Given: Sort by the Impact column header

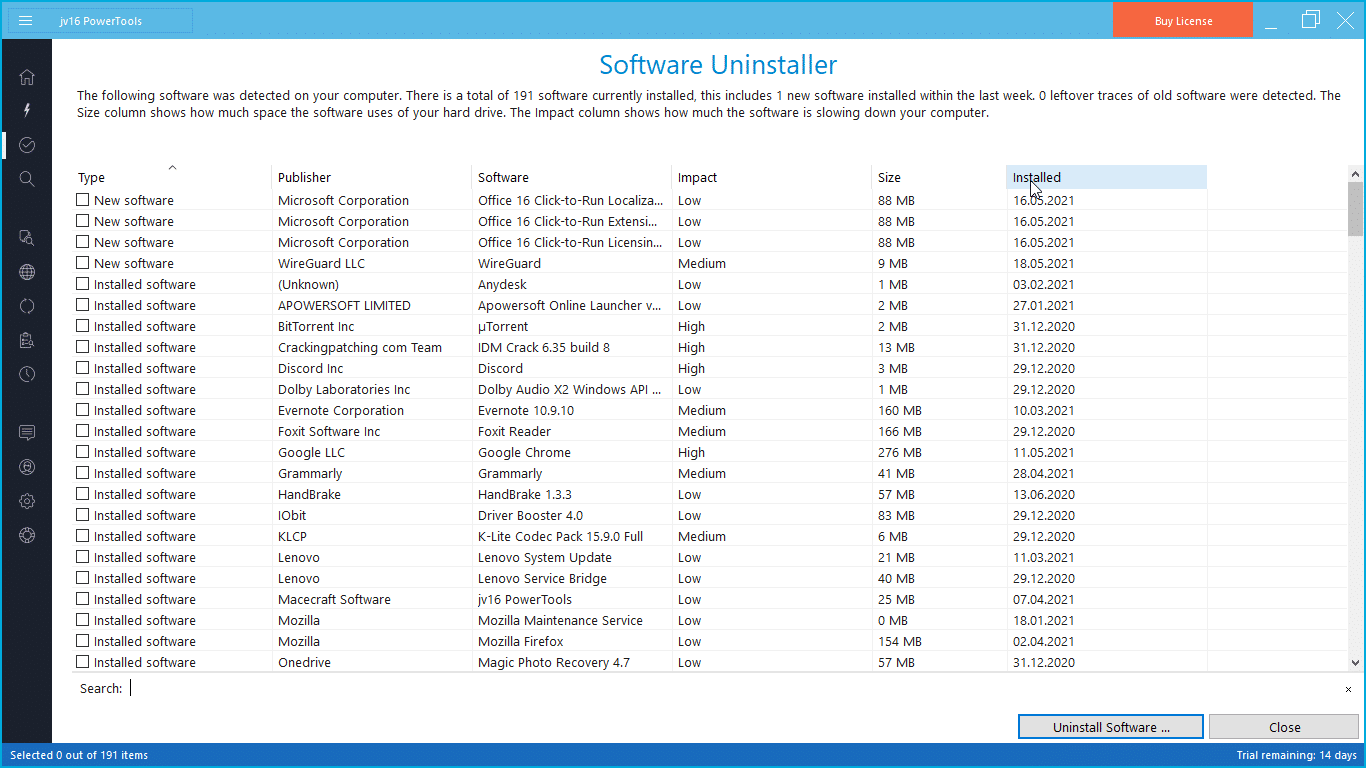Looking at the screenshot, I should click(x=771, y=177).
